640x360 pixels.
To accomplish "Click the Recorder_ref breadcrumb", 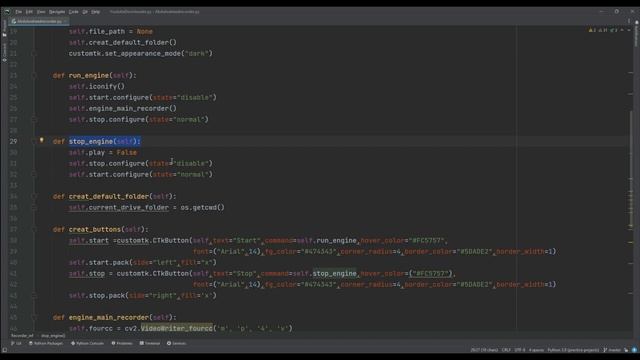I will coord(22,336).
